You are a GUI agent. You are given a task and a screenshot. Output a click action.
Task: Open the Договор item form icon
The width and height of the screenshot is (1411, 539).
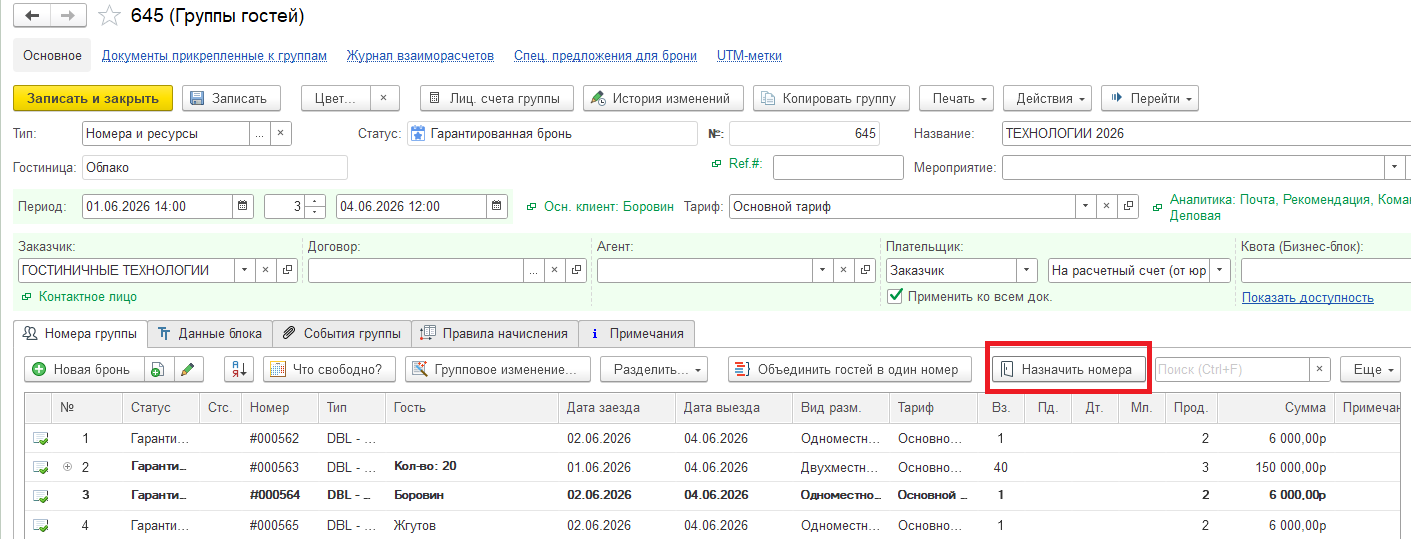(x=576, y=270)
